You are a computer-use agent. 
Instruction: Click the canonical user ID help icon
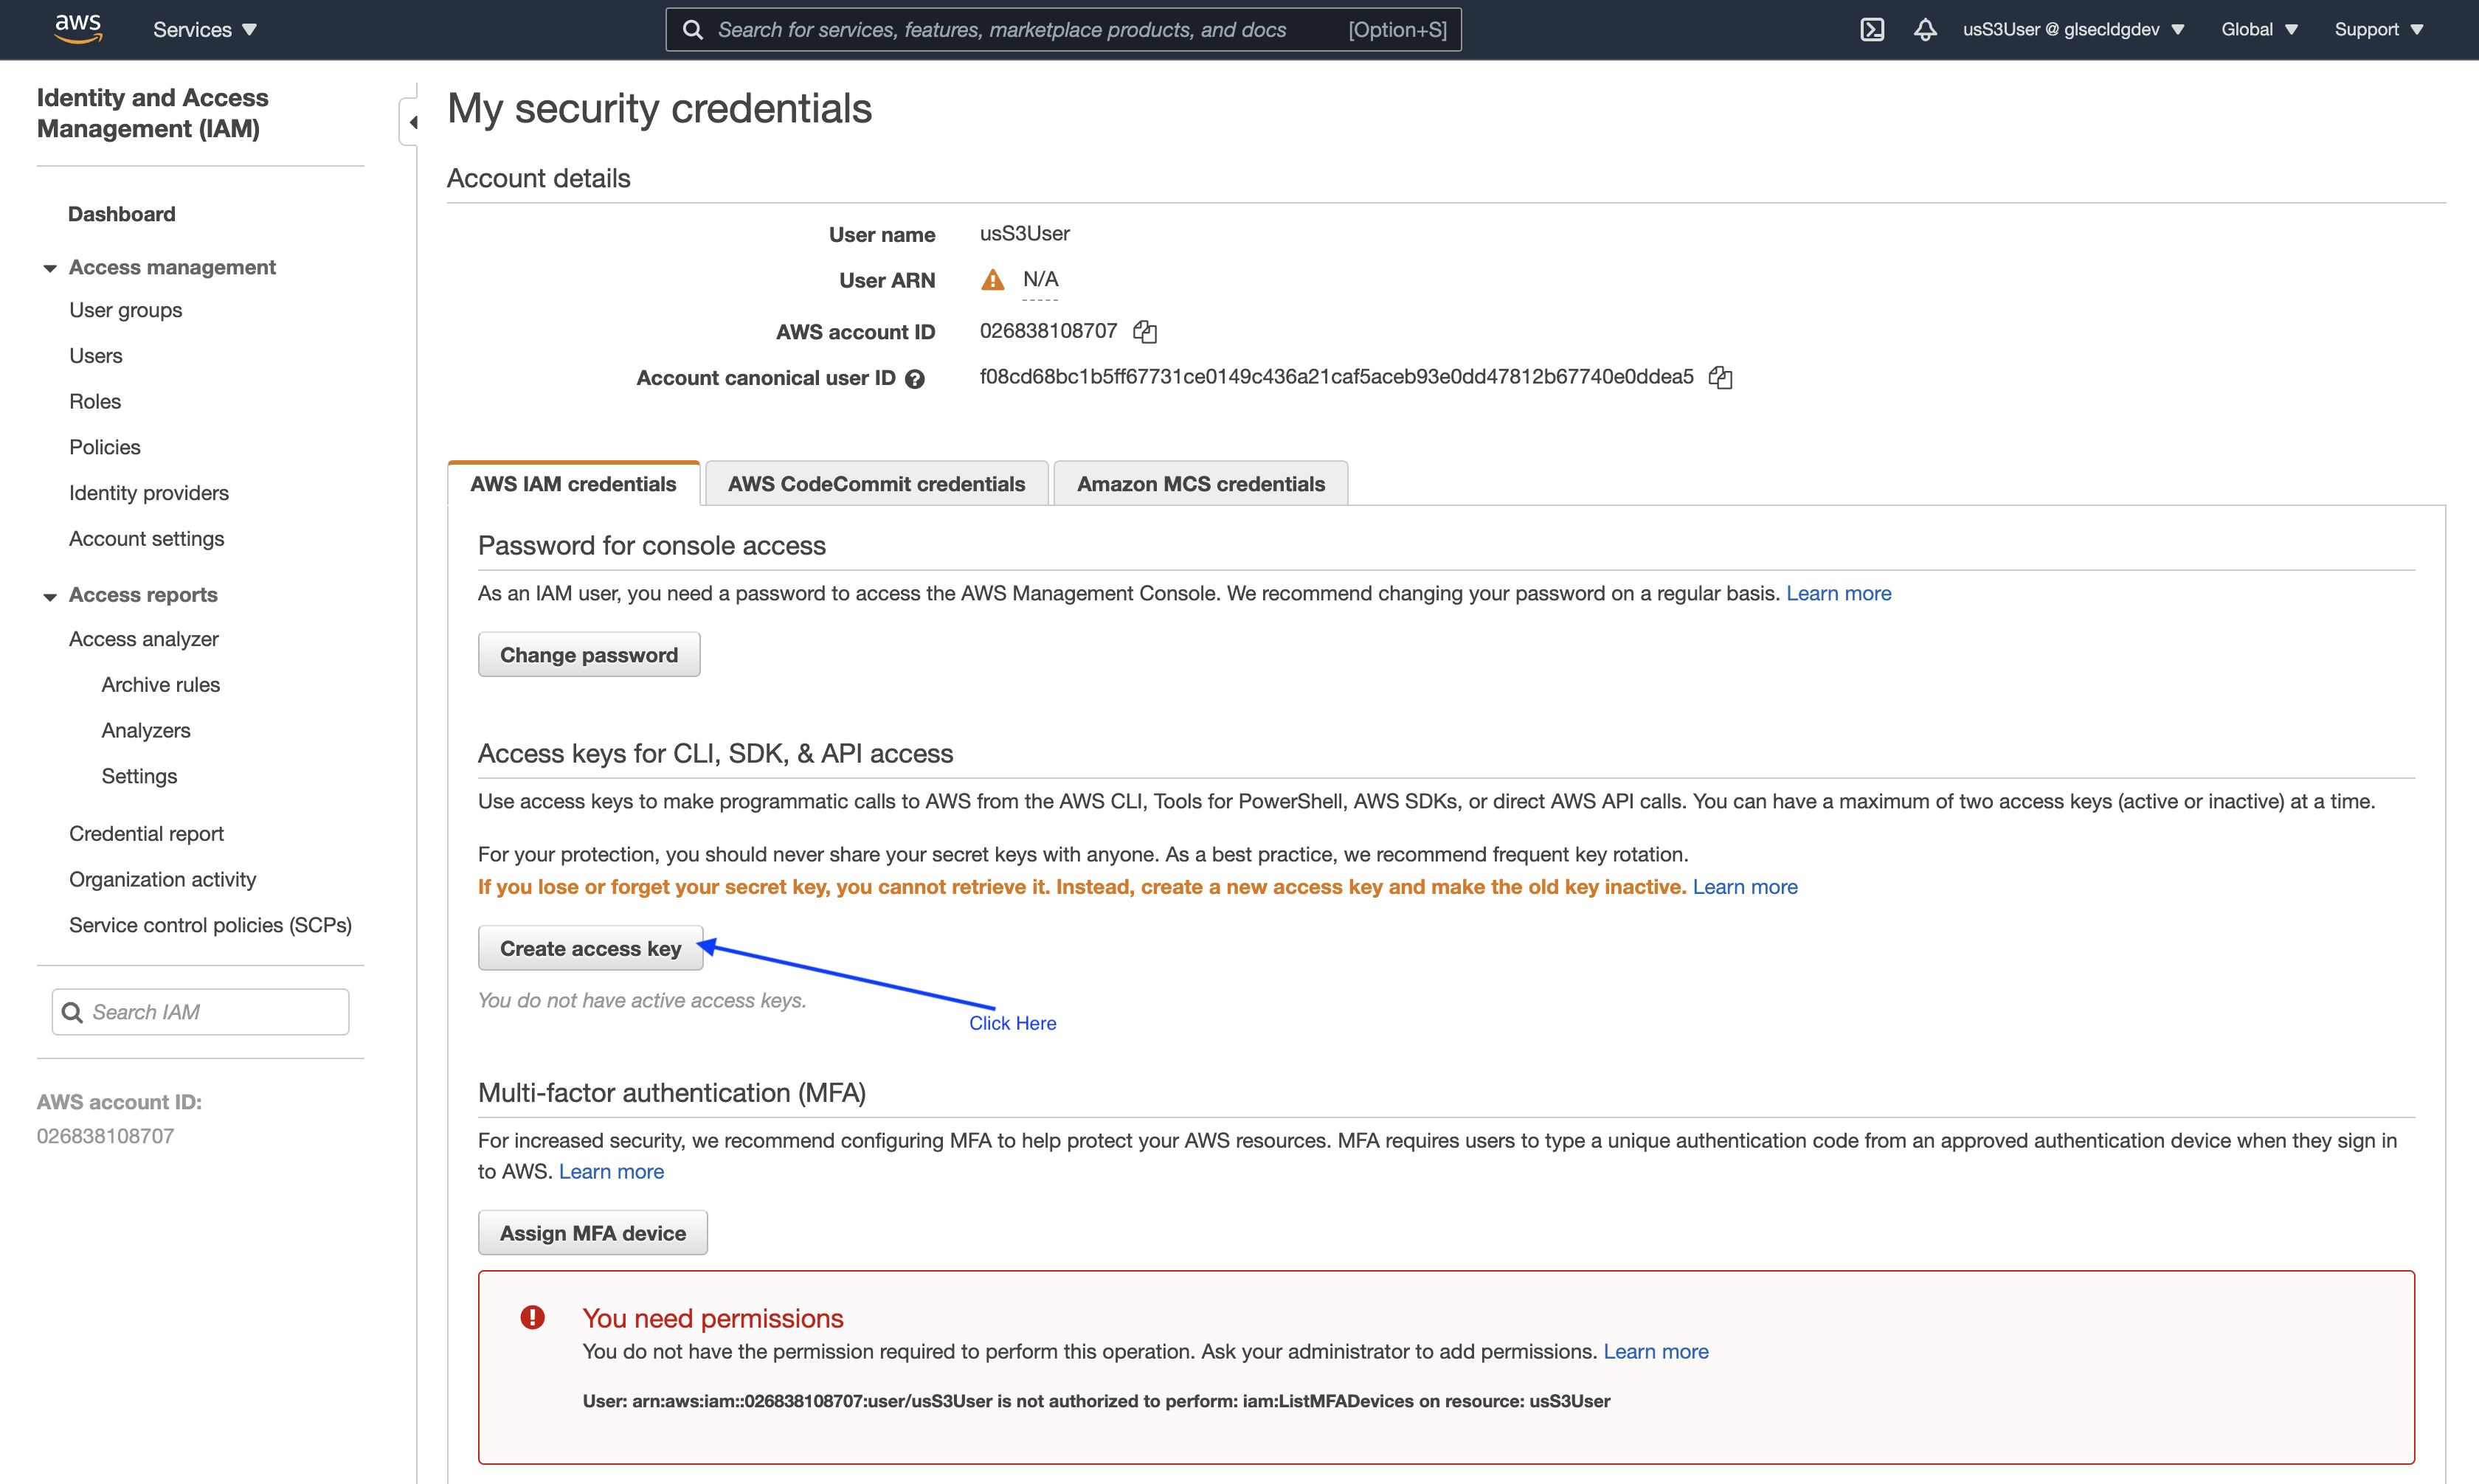[x=914, y=379]
